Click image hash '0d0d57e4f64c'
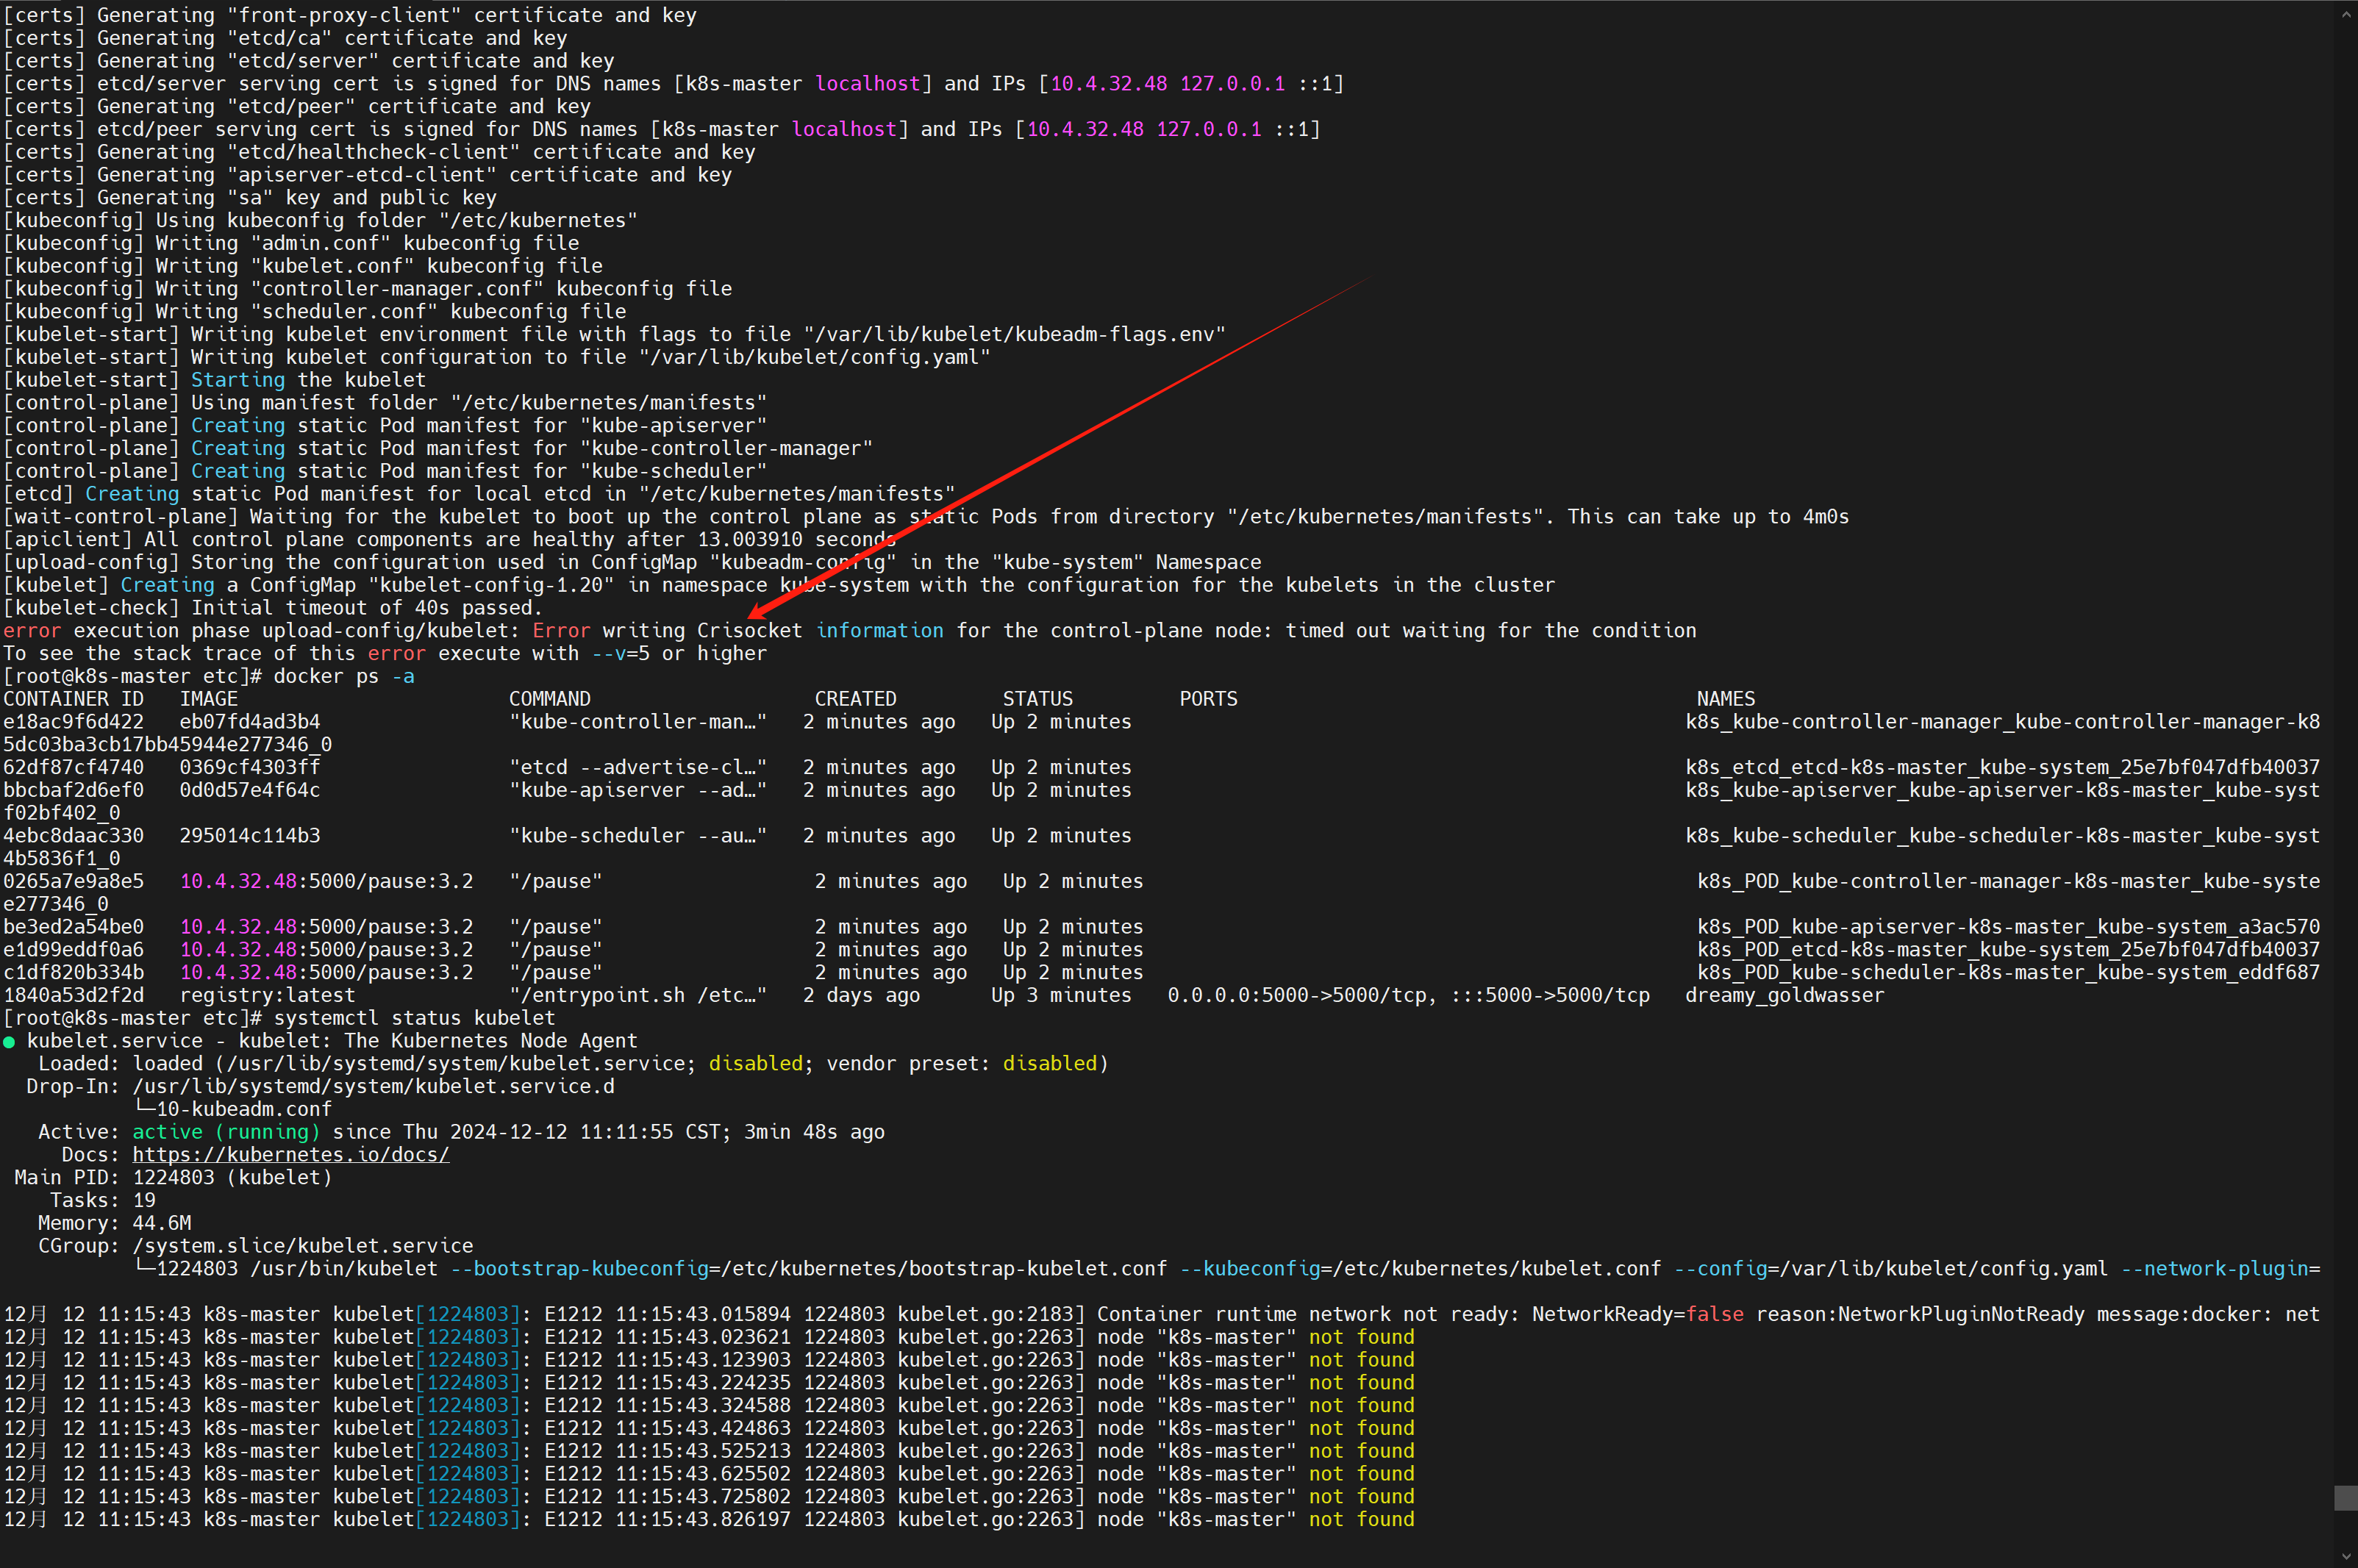2358x1568 pixels. 250,790
